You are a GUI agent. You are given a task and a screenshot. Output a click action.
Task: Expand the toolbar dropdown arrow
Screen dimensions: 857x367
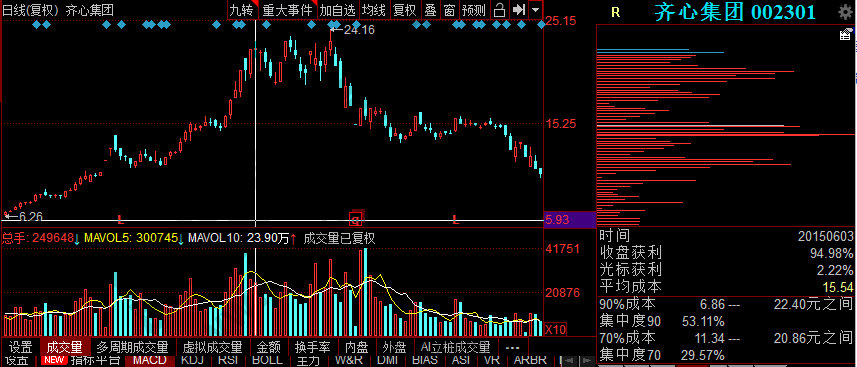pyautogui.click(x=536, y=9)
